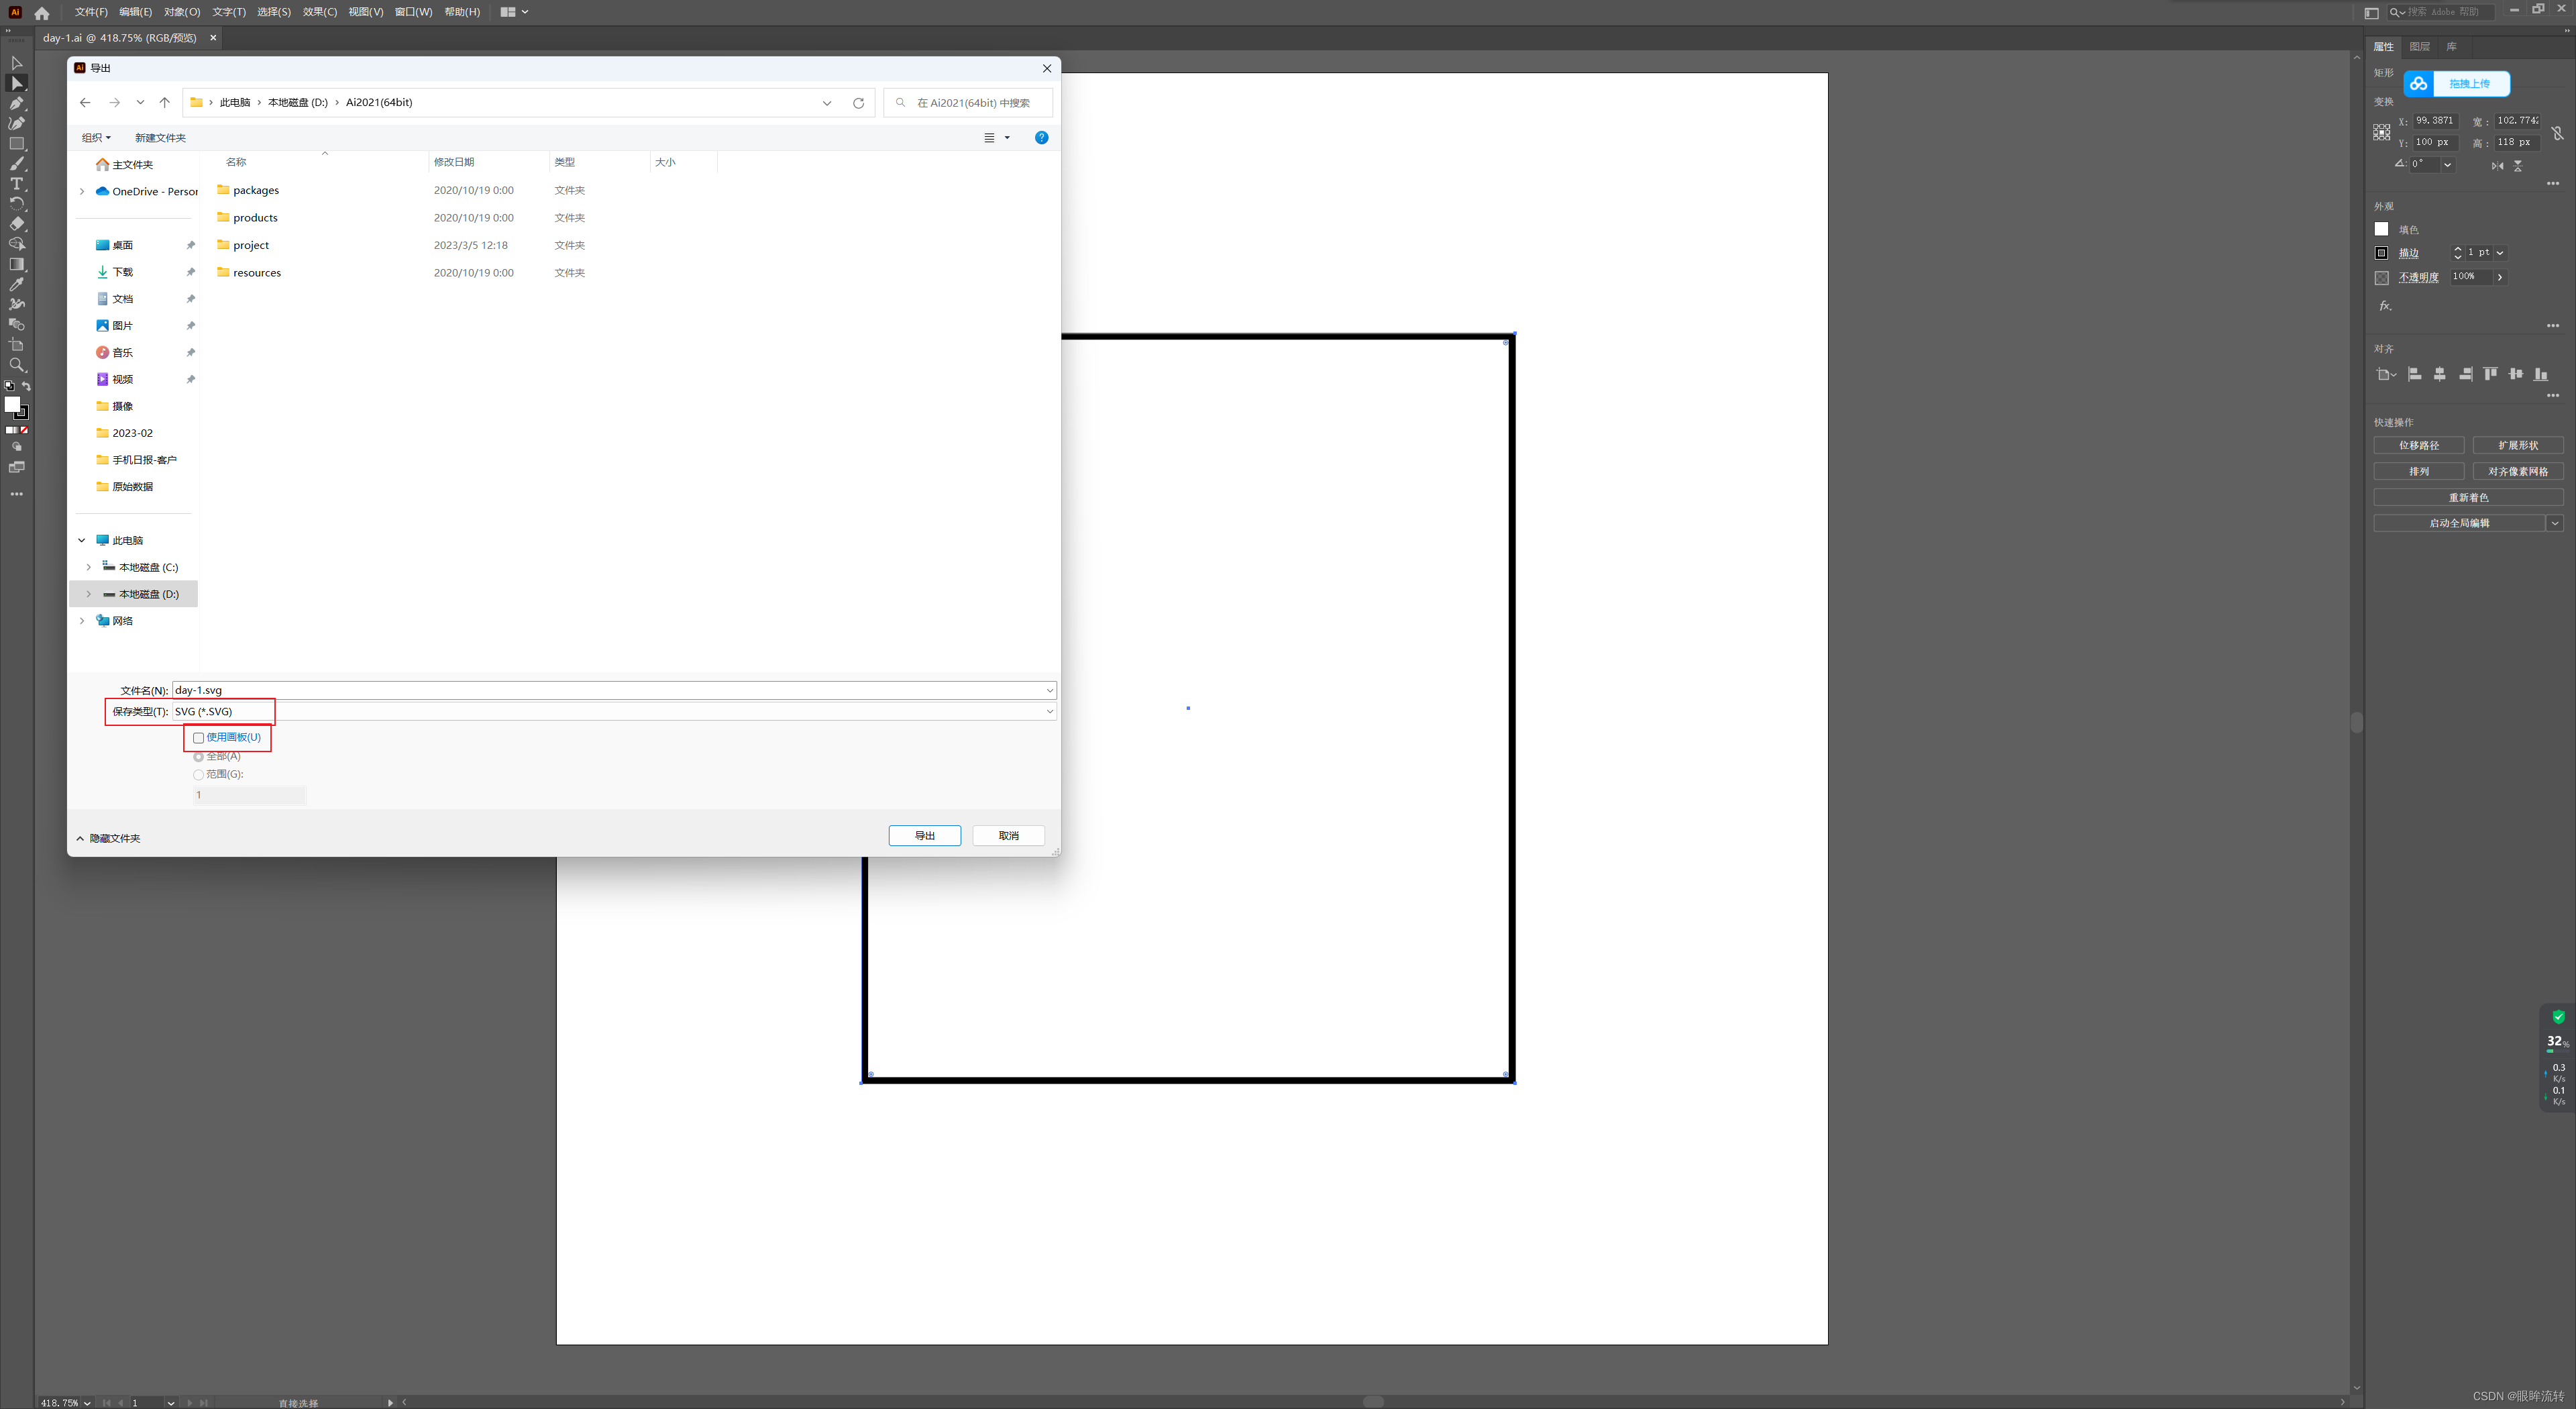Click the toolbar fill color box
The image size is (2576, 1409).
12,404
